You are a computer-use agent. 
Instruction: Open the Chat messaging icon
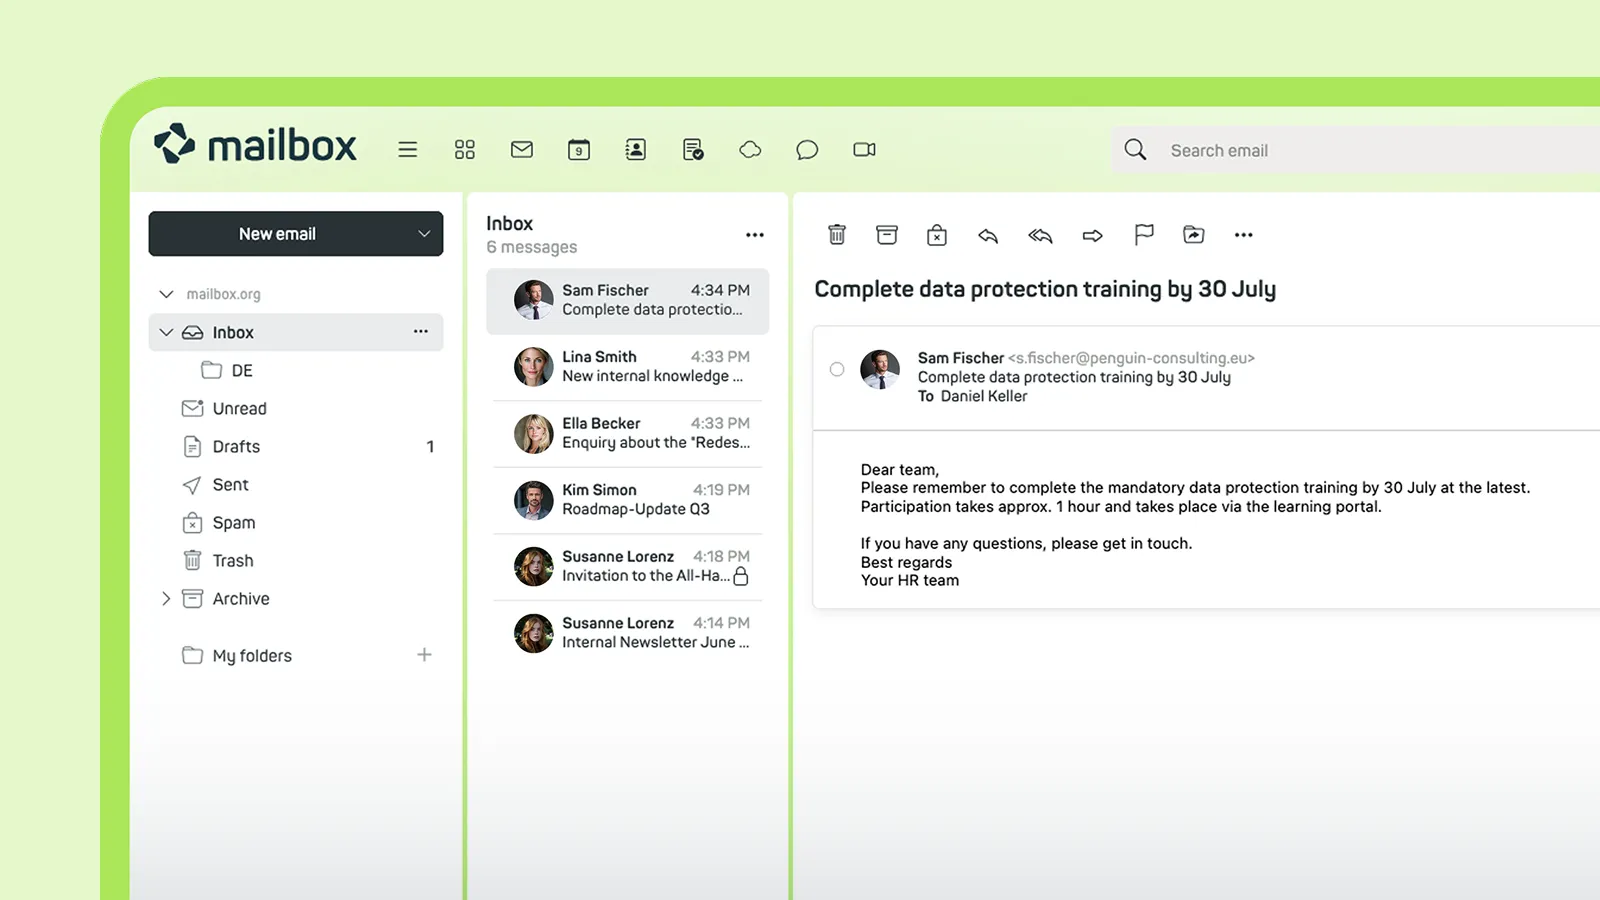(807, 149)
